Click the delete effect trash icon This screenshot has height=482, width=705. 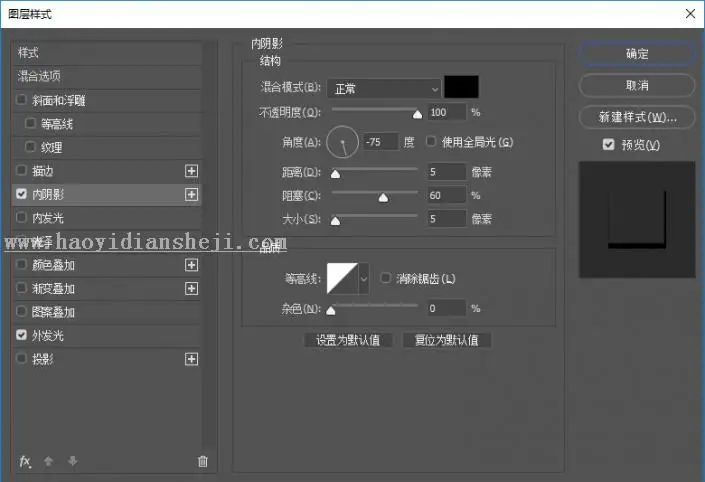(x=203, y=461)
